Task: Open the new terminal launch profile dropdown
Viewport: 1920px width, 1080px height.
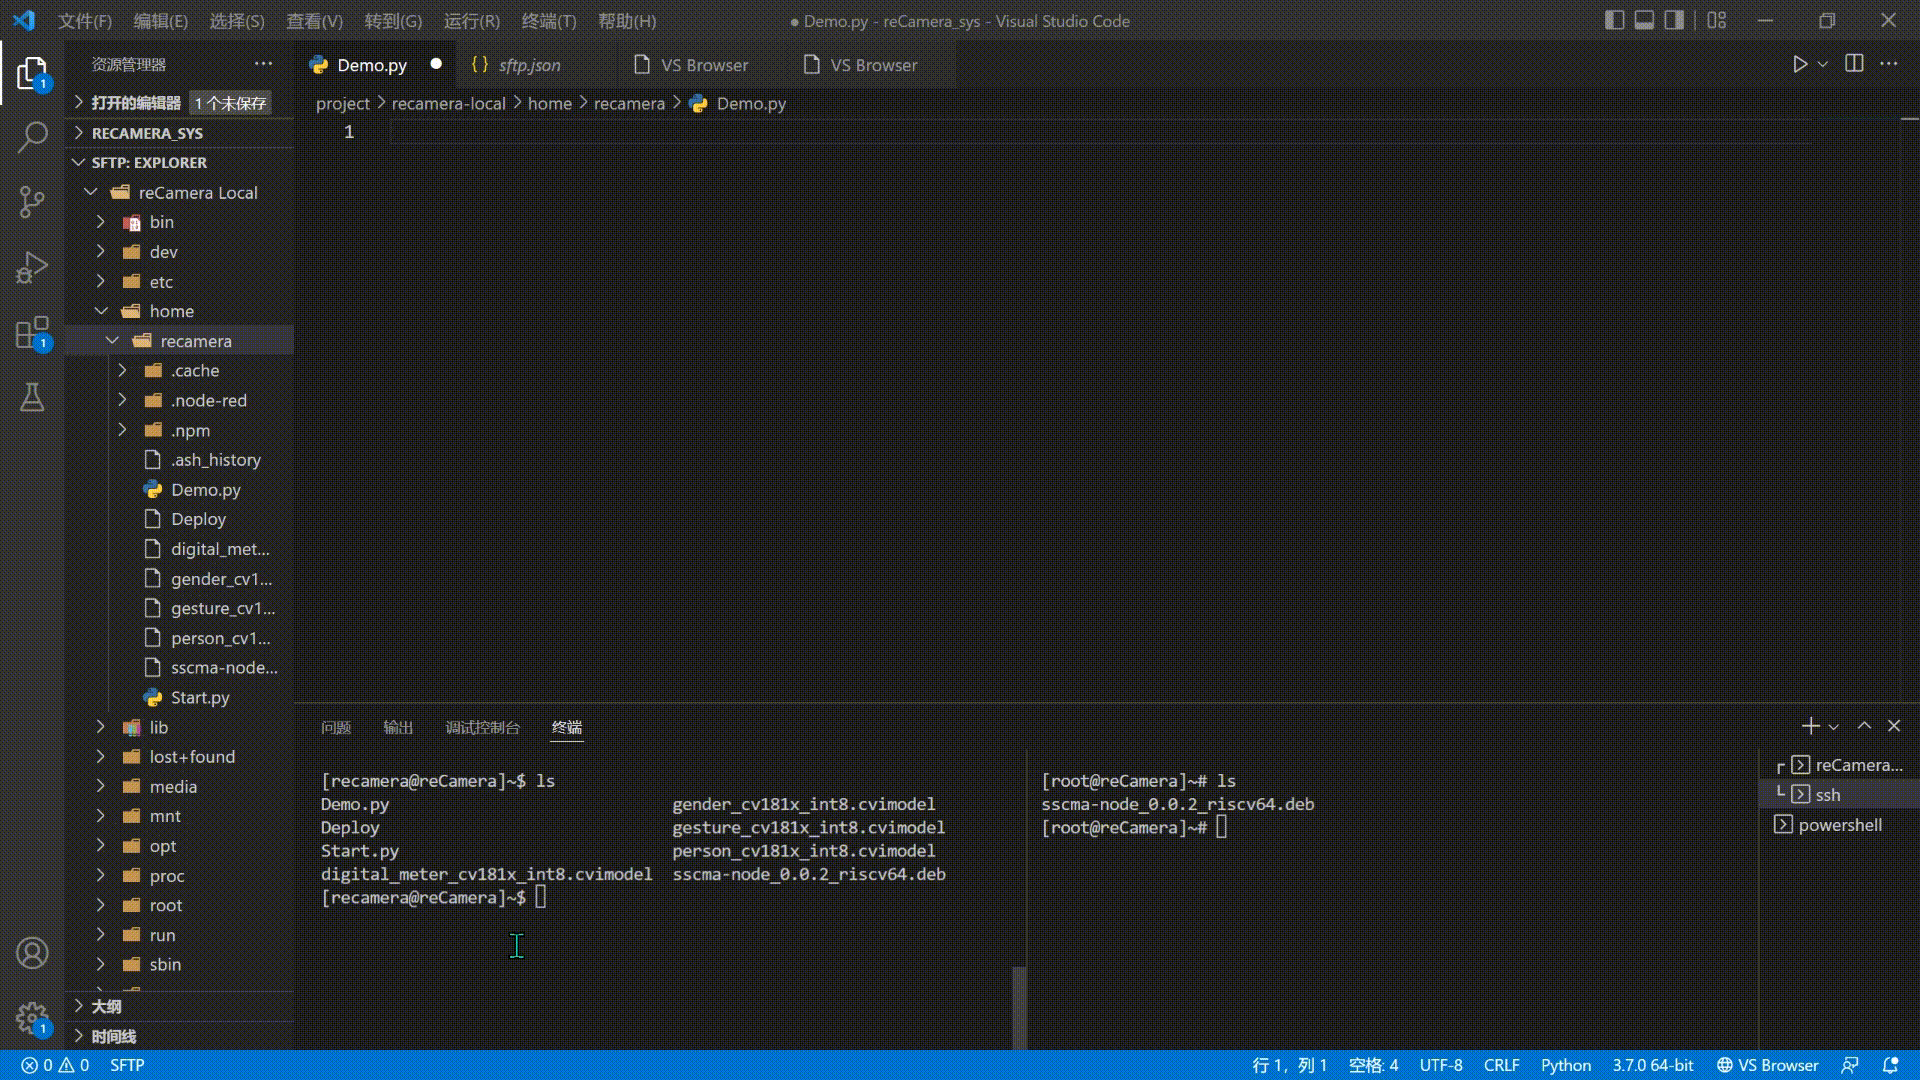Action: [1834, 727]
